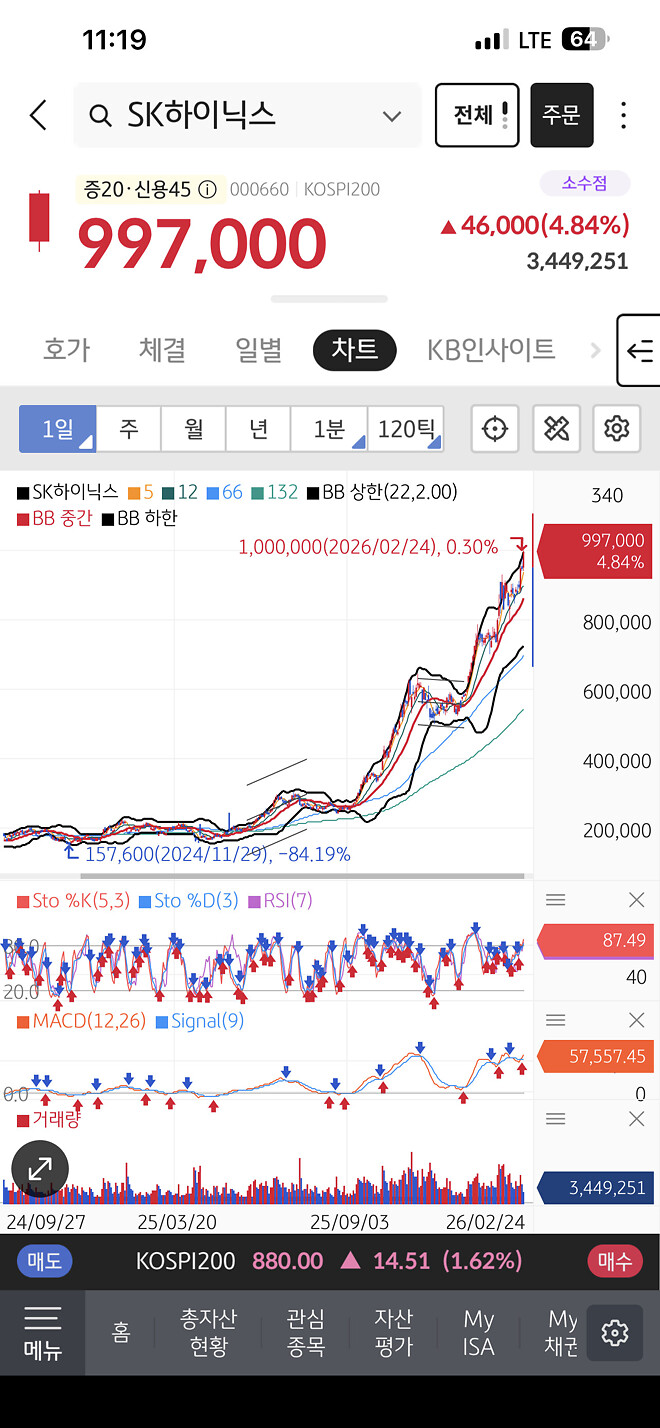660x1428 pixels.
Task: Open the info icon next to 신용45
Action: click(x=207, y=189)
